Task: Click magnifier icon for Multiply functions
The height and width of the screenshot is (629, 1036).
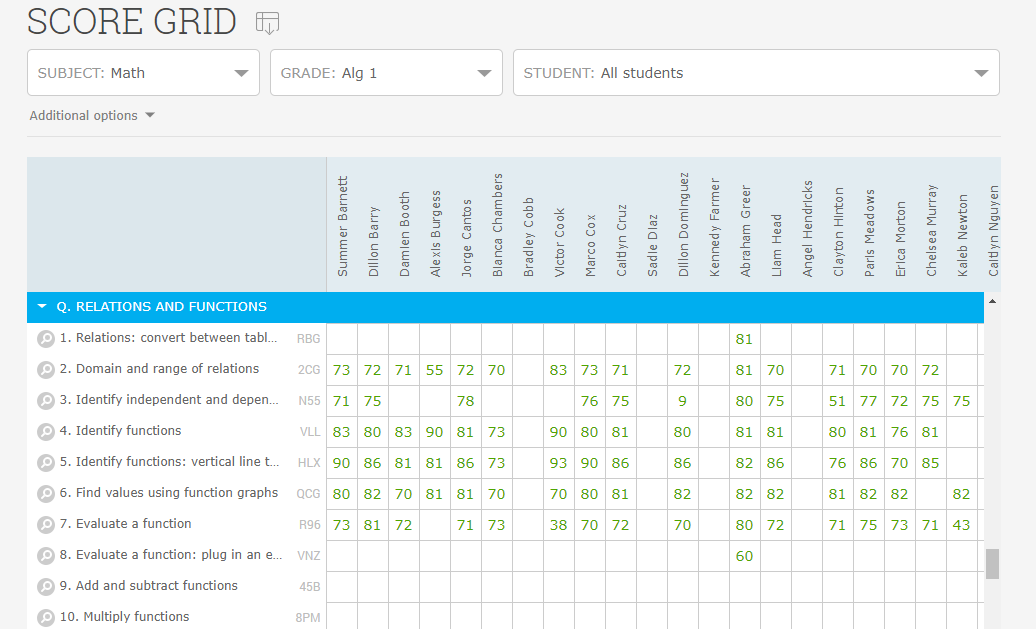Action: 45,618
